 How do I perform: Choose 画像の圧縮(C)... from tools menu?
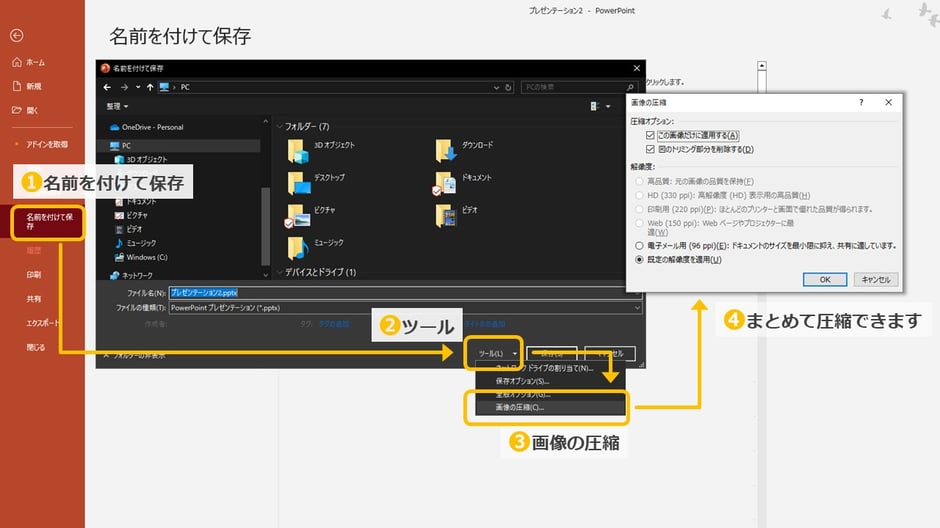[x=520, y=408]
